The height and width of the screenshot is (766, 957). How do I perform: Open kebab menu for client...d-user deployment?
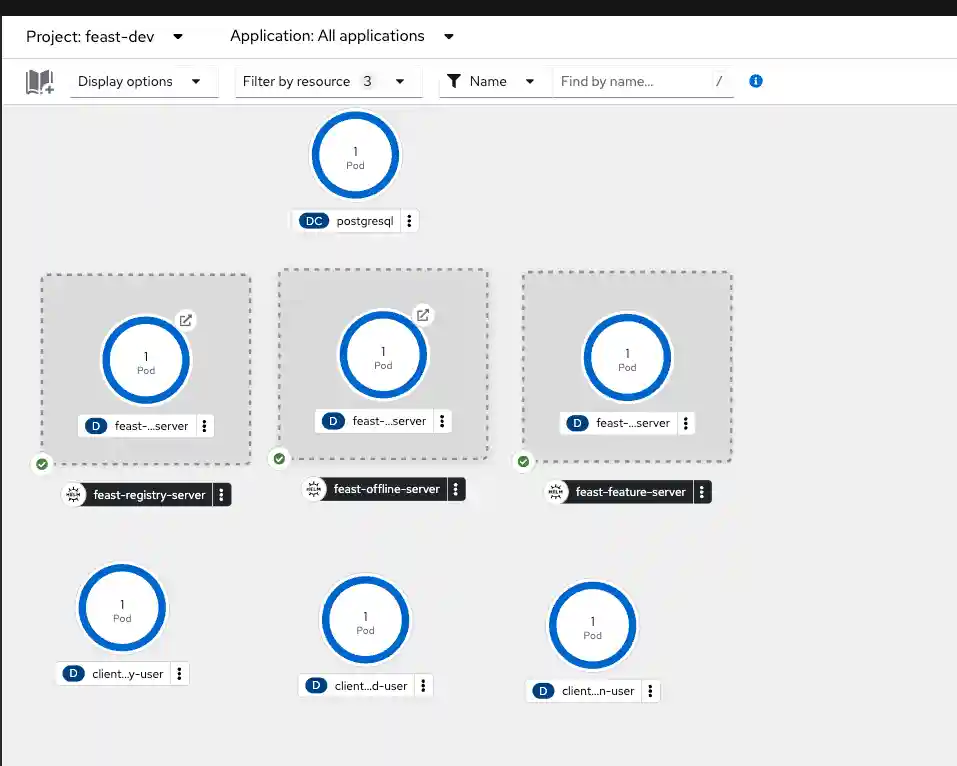point(424,686)
